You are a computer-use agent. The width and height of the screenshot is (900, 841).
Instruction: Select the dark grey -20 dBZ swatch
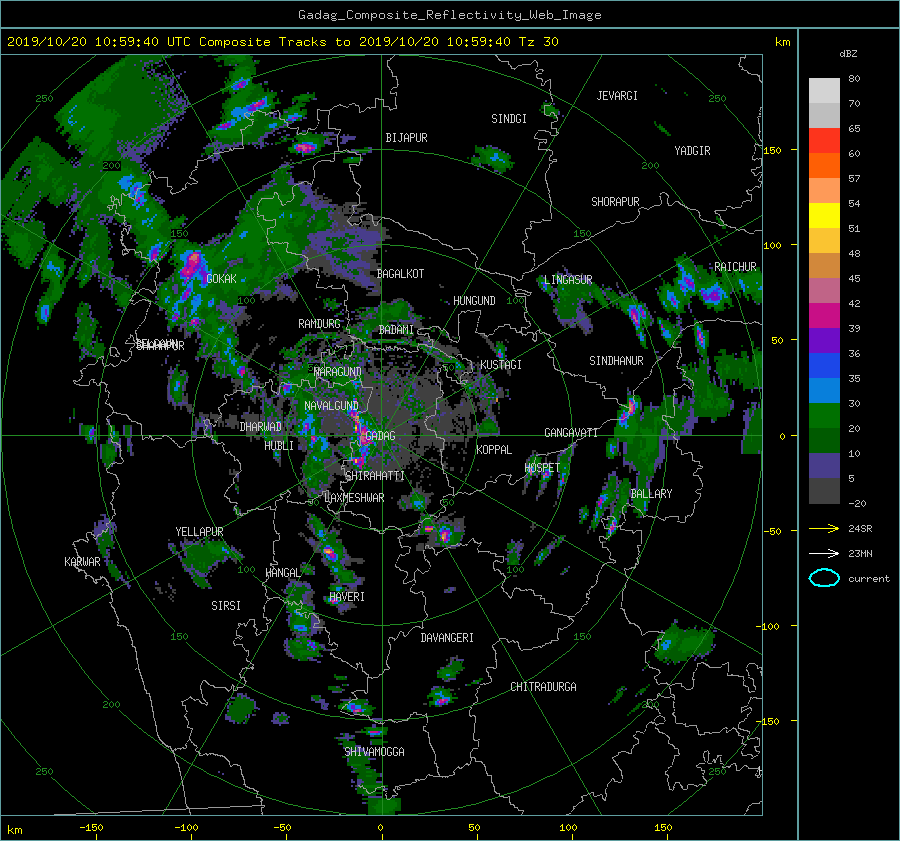tap(824, 491)
